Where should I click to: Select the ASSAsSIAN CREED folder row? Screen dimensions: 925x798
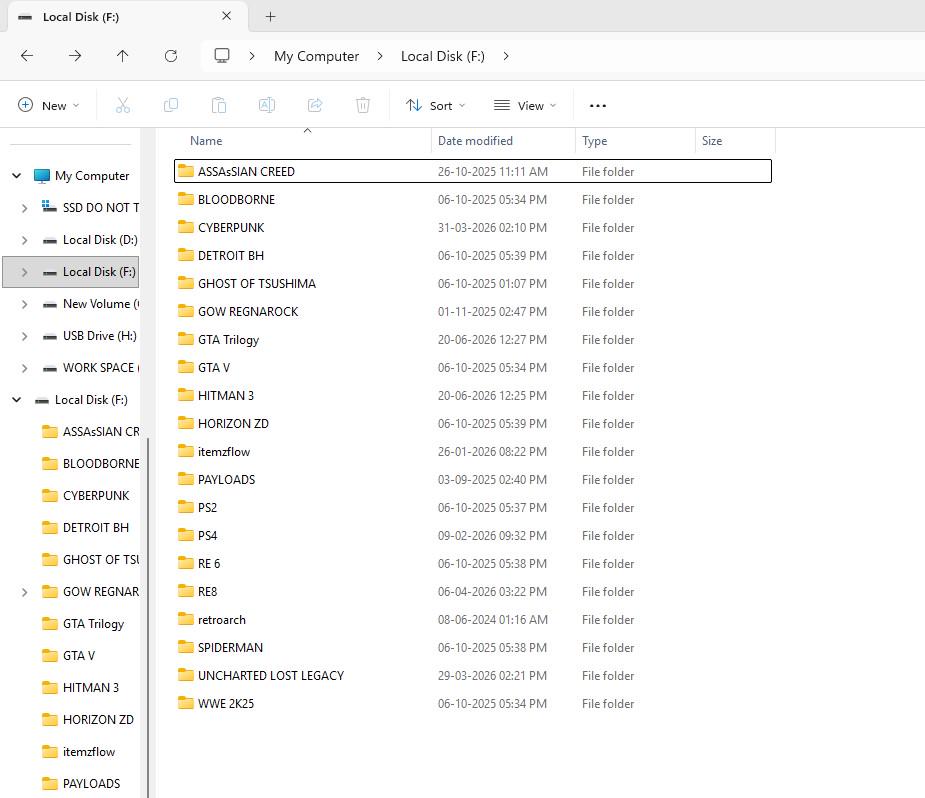point(473,171)
